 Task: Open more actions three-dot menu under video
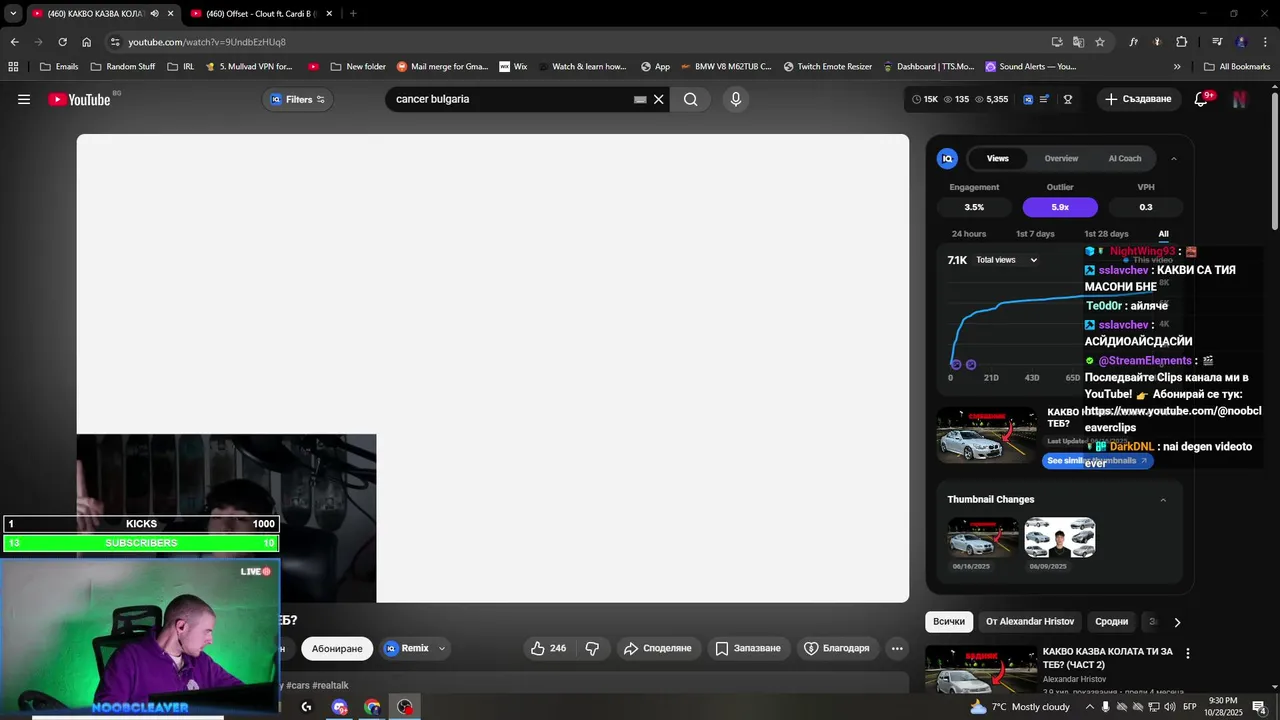point(897,649)
